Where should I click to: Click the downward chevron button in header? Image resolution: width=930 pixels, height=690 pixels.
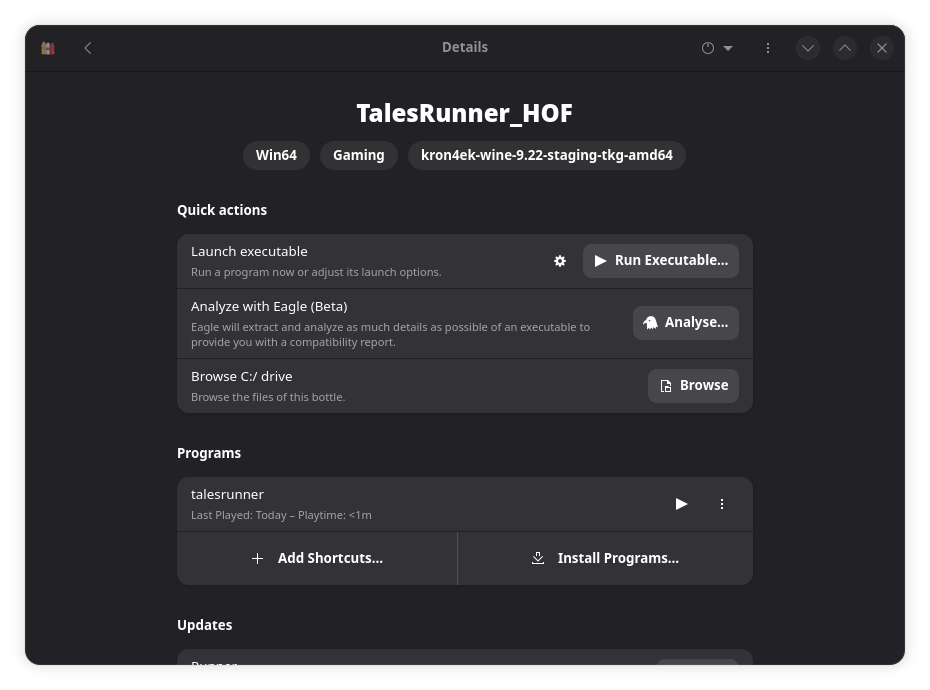[x=808, y=48]
